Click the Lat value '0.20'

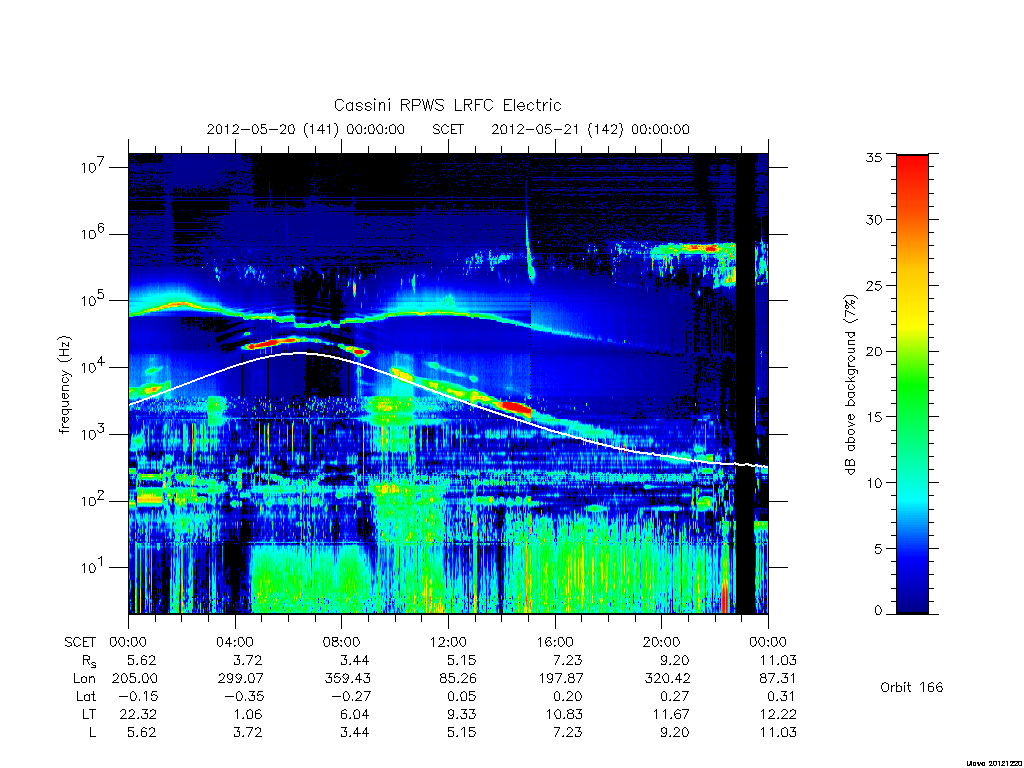(568, 697)
